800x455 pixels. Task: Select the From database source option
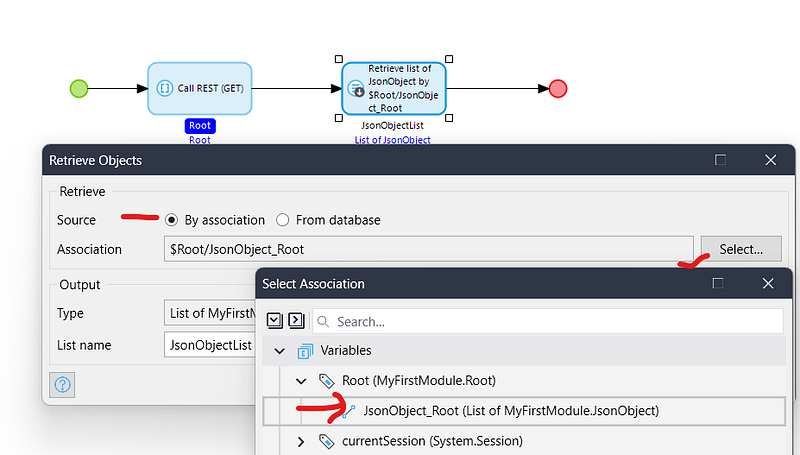(283, 220)
